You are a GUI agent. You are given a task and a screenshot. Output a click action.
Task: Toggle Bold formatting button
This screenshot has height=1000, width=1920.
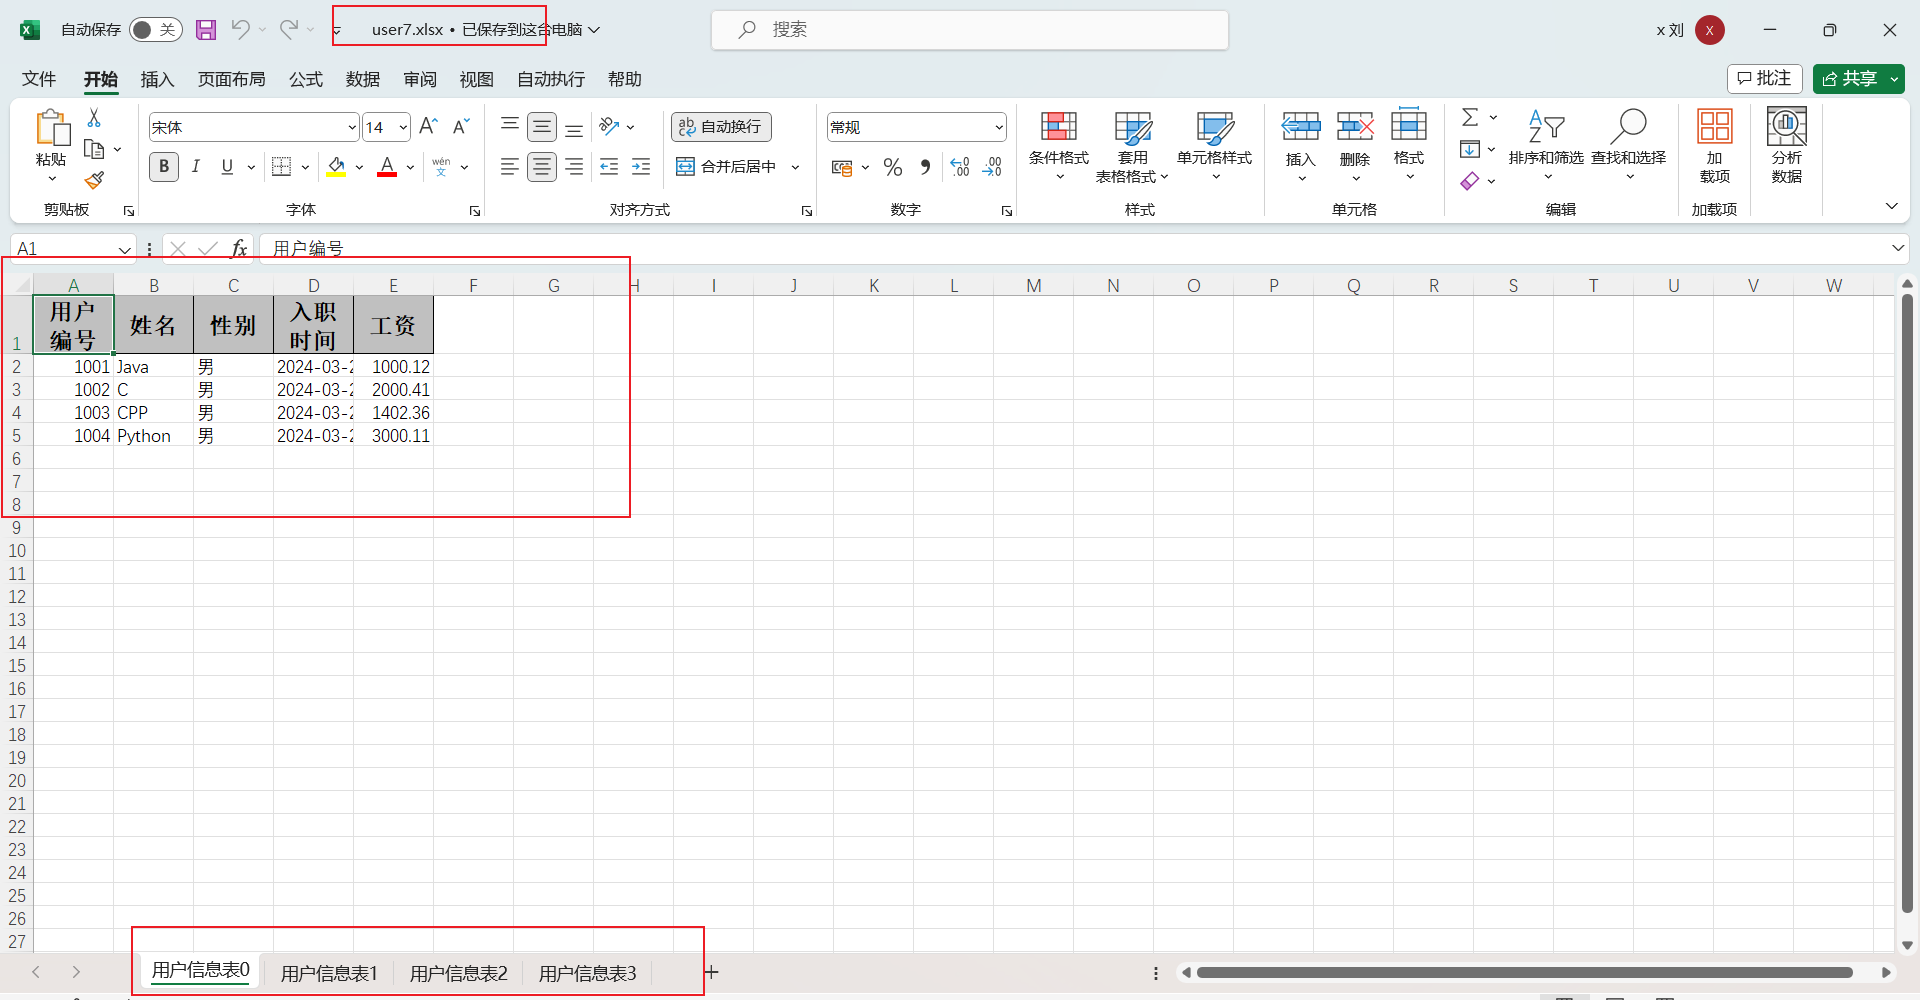point(164,167)
